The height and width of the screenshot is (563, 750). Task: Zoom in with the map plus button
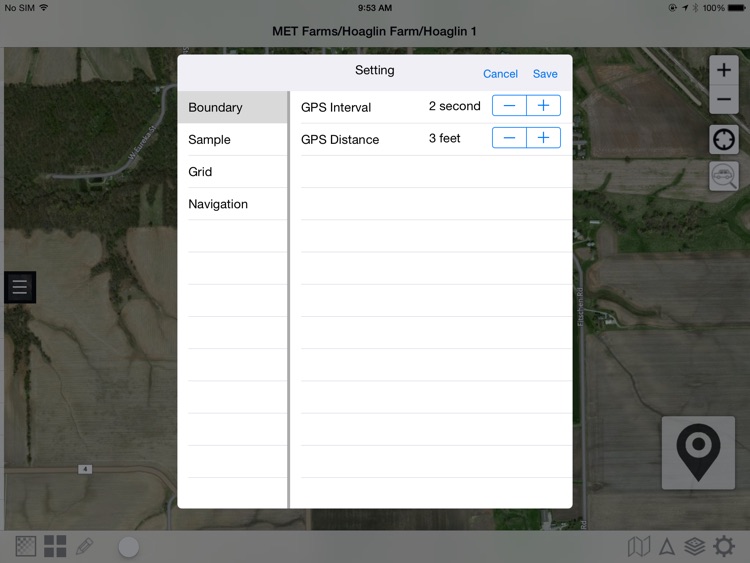tap(724, 70)
